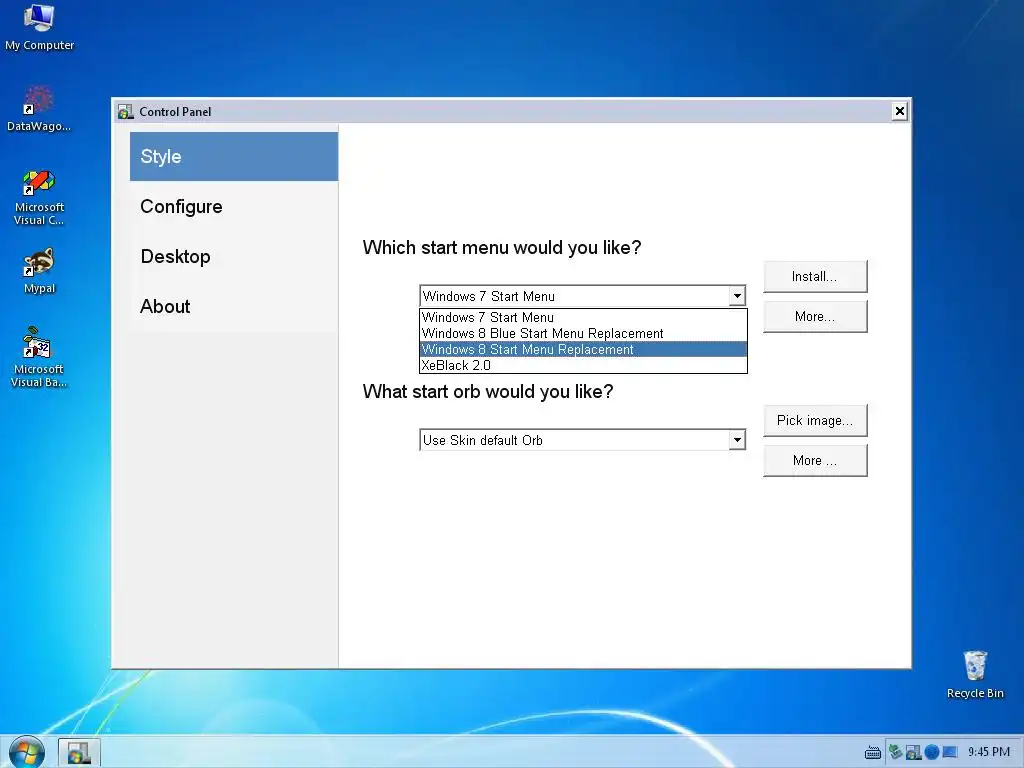Viewport: 1024px width, 768px height.
Task: Click the Windows Start orb
Action: tap(27, 752)
